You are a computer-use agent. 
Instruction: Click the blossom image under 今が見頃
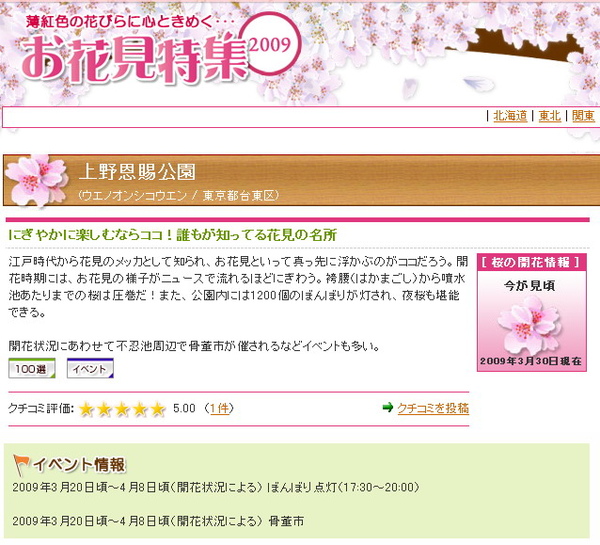(530, 325)
